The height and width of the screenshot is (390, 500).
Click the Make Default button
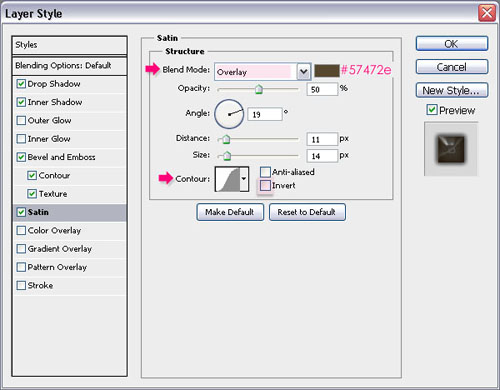pos(230,212)
